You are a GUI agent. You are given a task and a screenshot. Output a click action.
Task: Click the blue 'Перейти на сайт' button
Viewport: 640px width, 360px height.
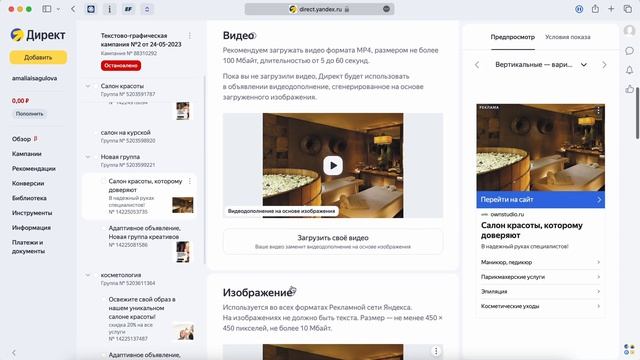pyautogui.click(x=540, y=200)
